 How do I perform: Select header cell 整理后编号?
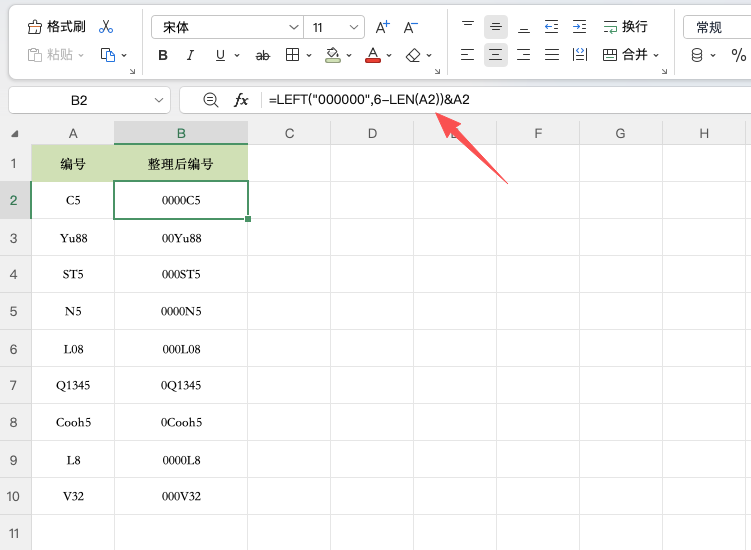181,164
